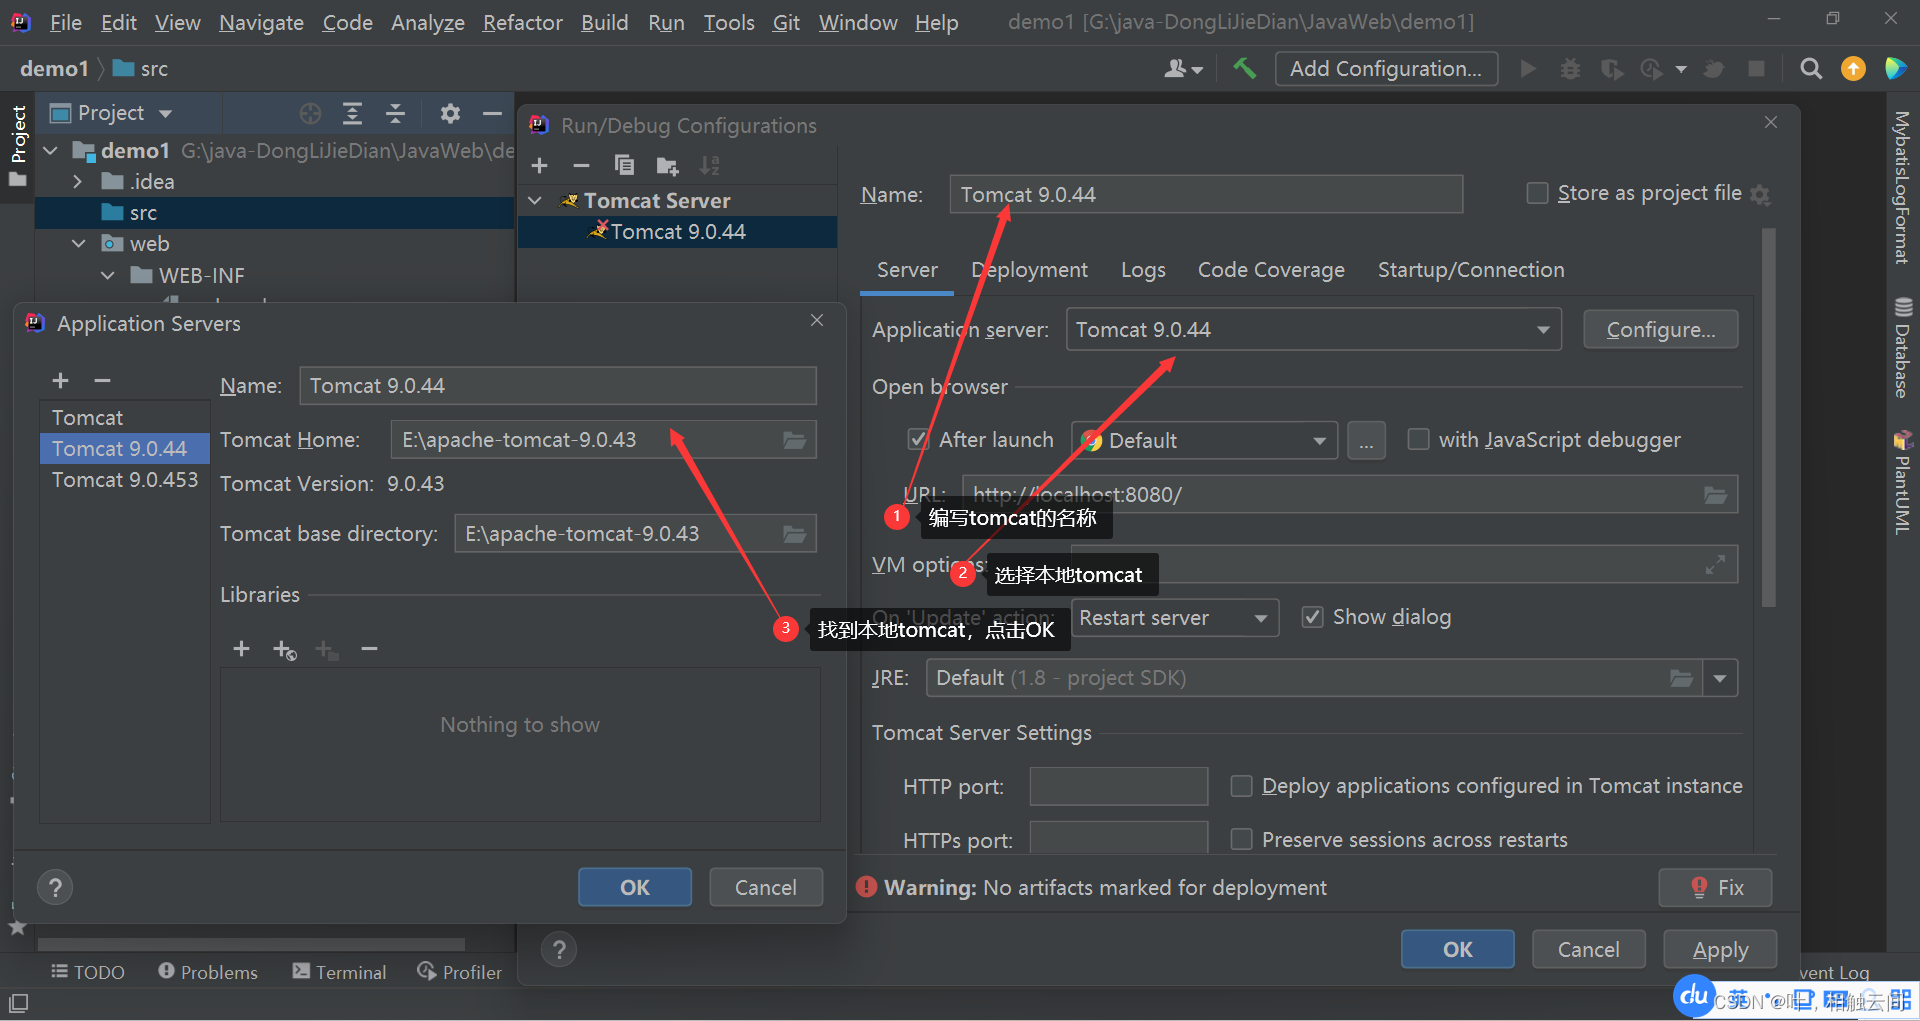Switch to Code Coverage tab
The image size is (1920, 1021).
pos(1271,270)
